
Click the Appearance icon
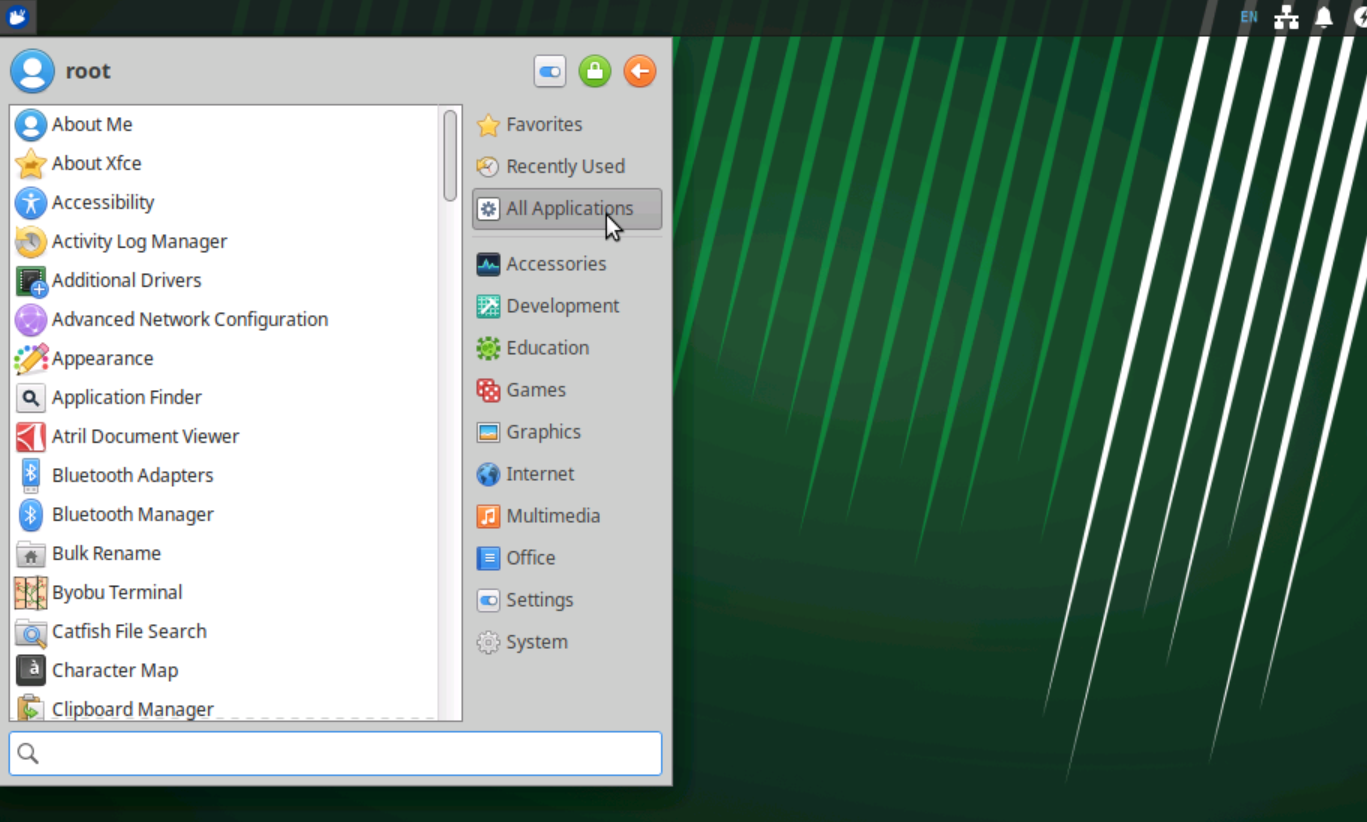coord(31,359)
